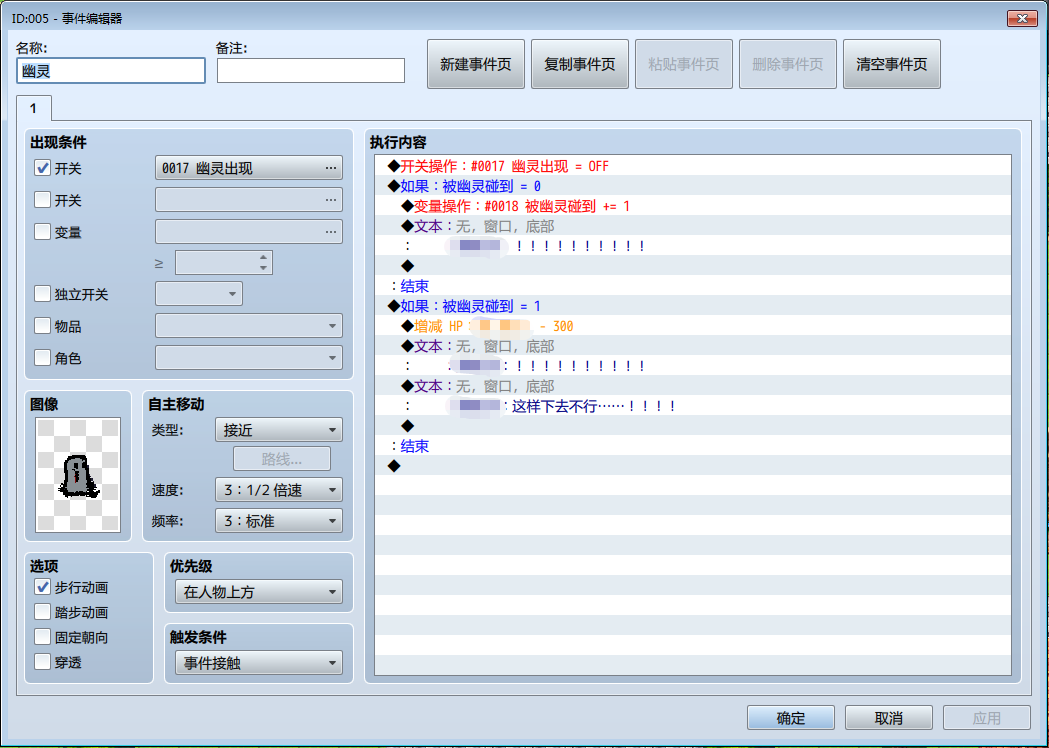The image size is (1049, 748).
Task: Focus the 备注 input field
Action: [311, 70]
